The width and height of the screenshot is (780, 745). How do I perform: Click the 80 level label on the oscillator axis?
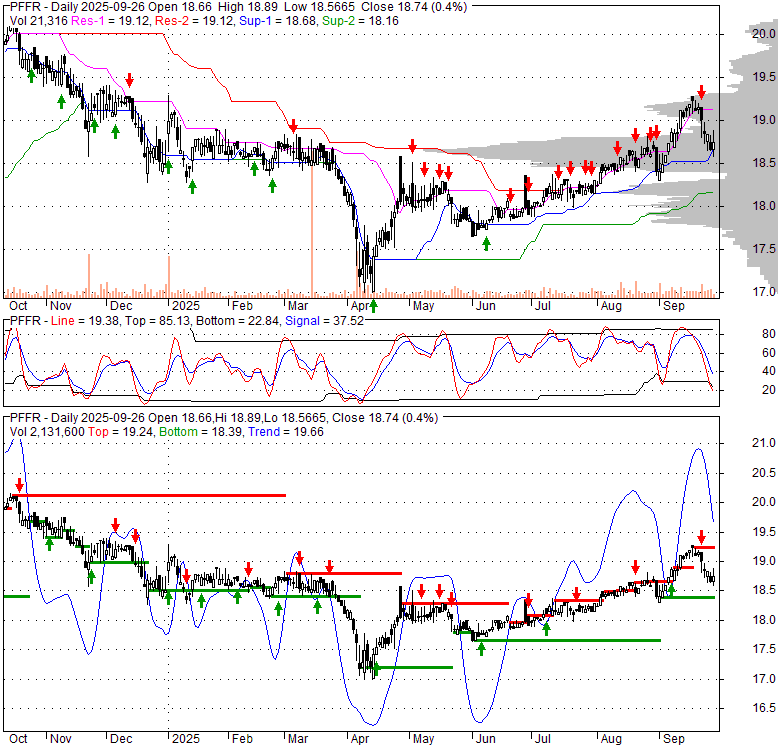(x=769, y=334)
